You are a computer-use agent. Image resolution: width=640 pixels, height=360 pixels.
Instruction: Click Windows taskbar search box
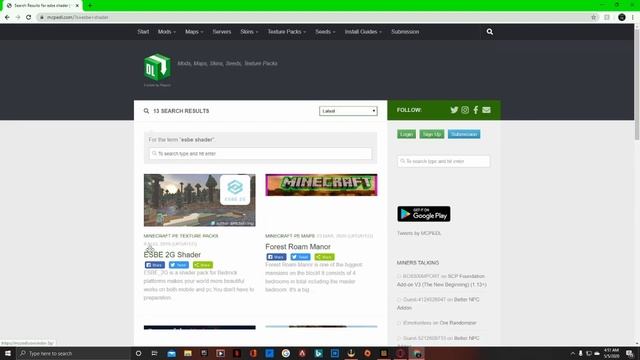coord(73,353)
